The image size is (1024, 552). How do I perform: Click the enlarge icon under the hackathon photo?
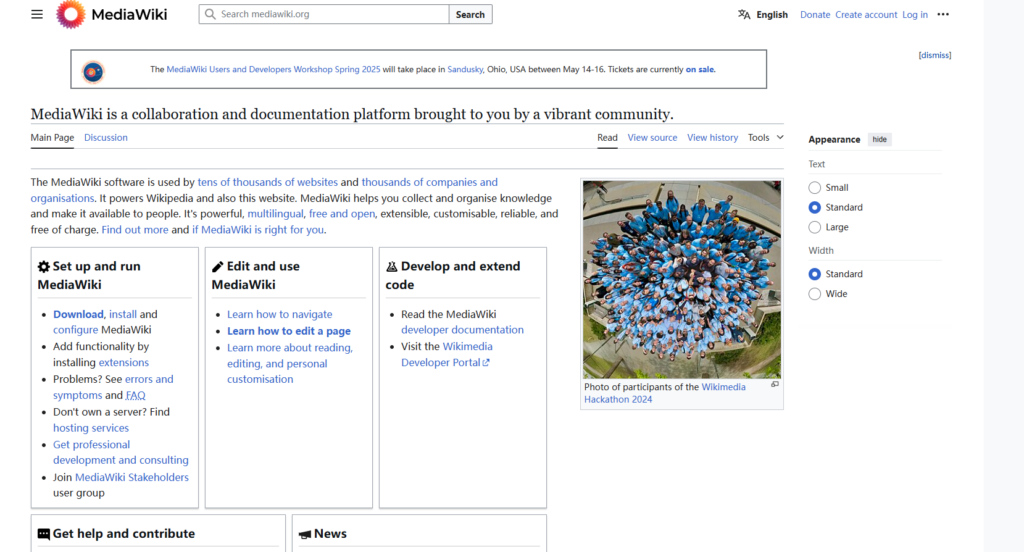(774, 385)
